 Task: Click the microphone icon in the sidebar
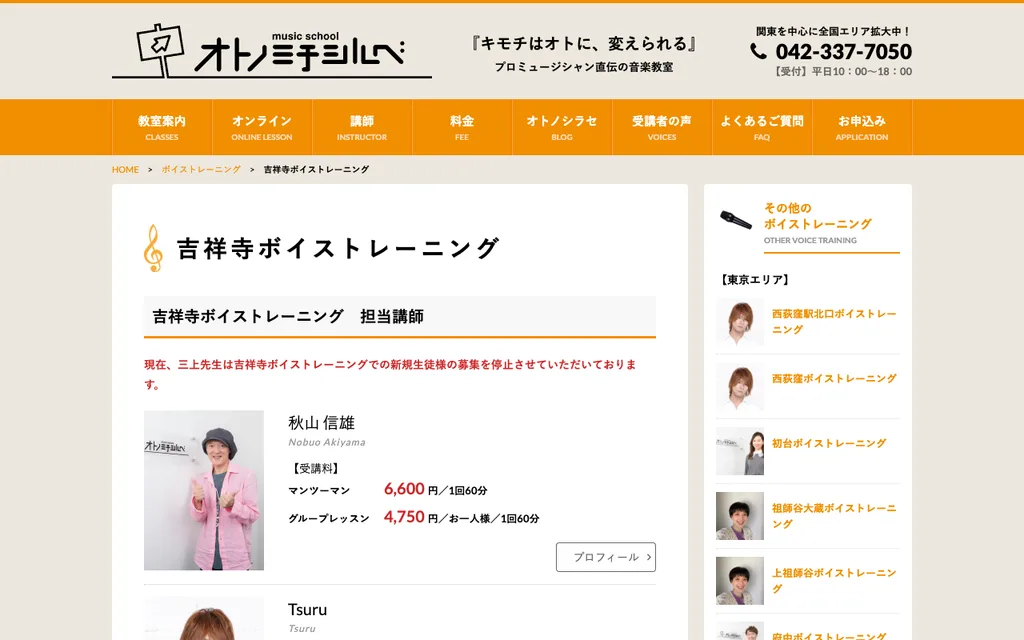pos(735,220)
